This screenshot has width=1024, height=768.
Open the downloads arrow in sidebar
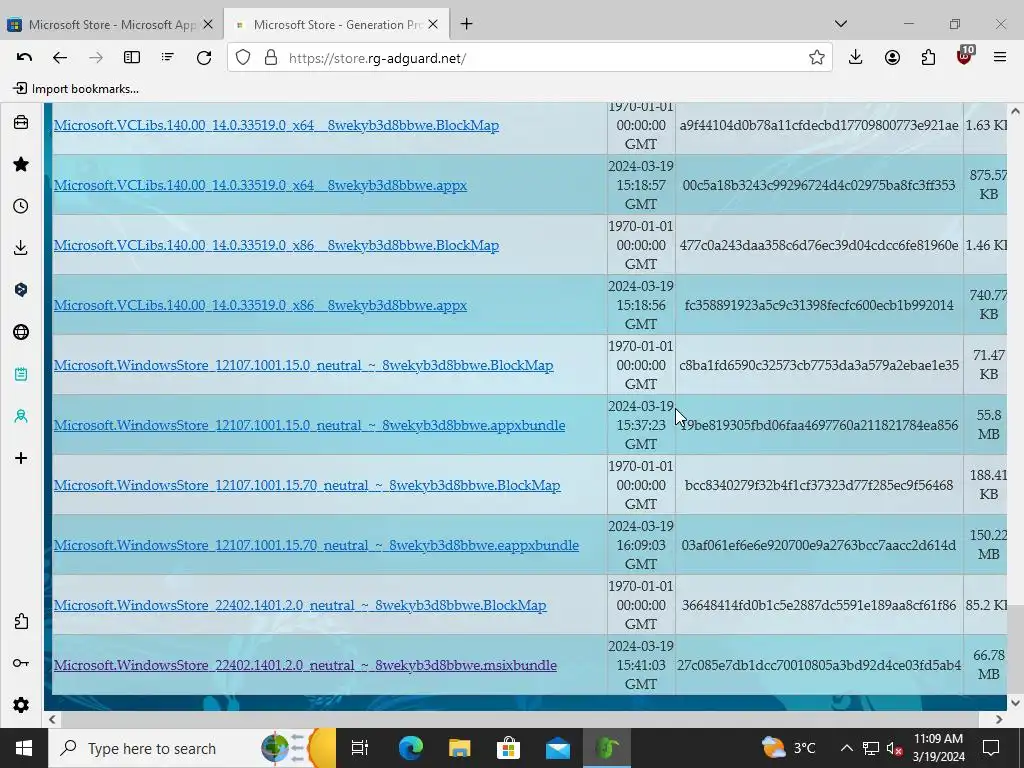coord(21,248)
